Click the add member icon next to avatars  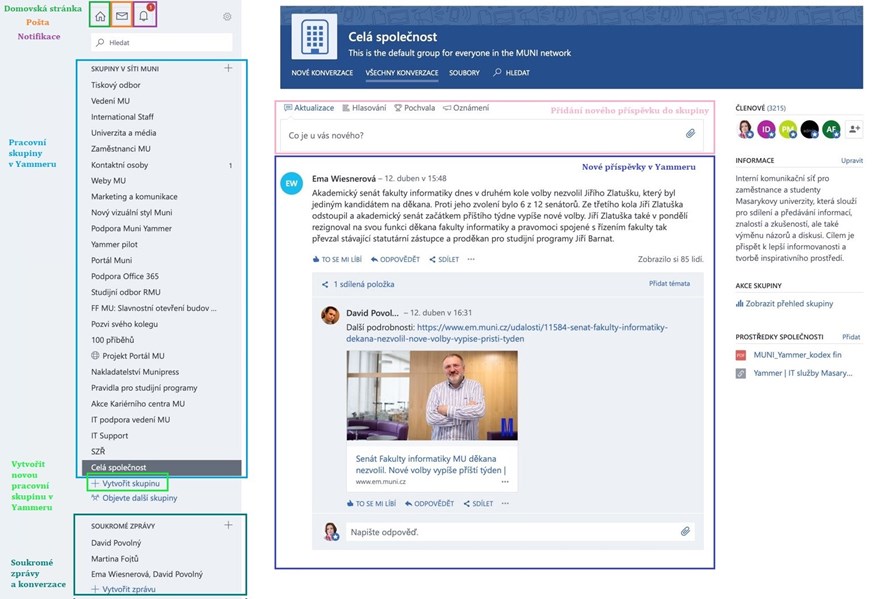tap(853, 129)
